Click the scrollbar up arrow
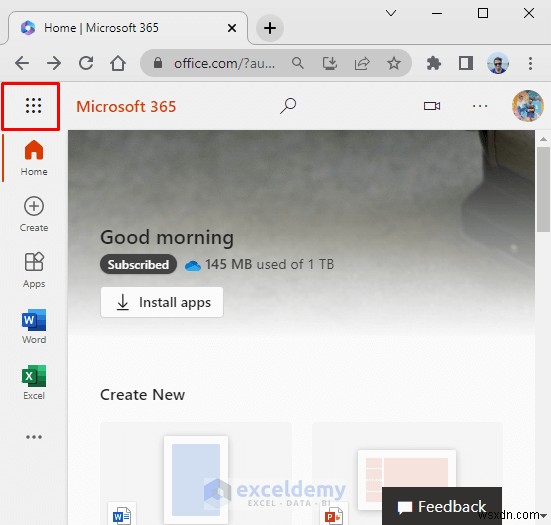The image size is (551, 525). coord(543,139)
